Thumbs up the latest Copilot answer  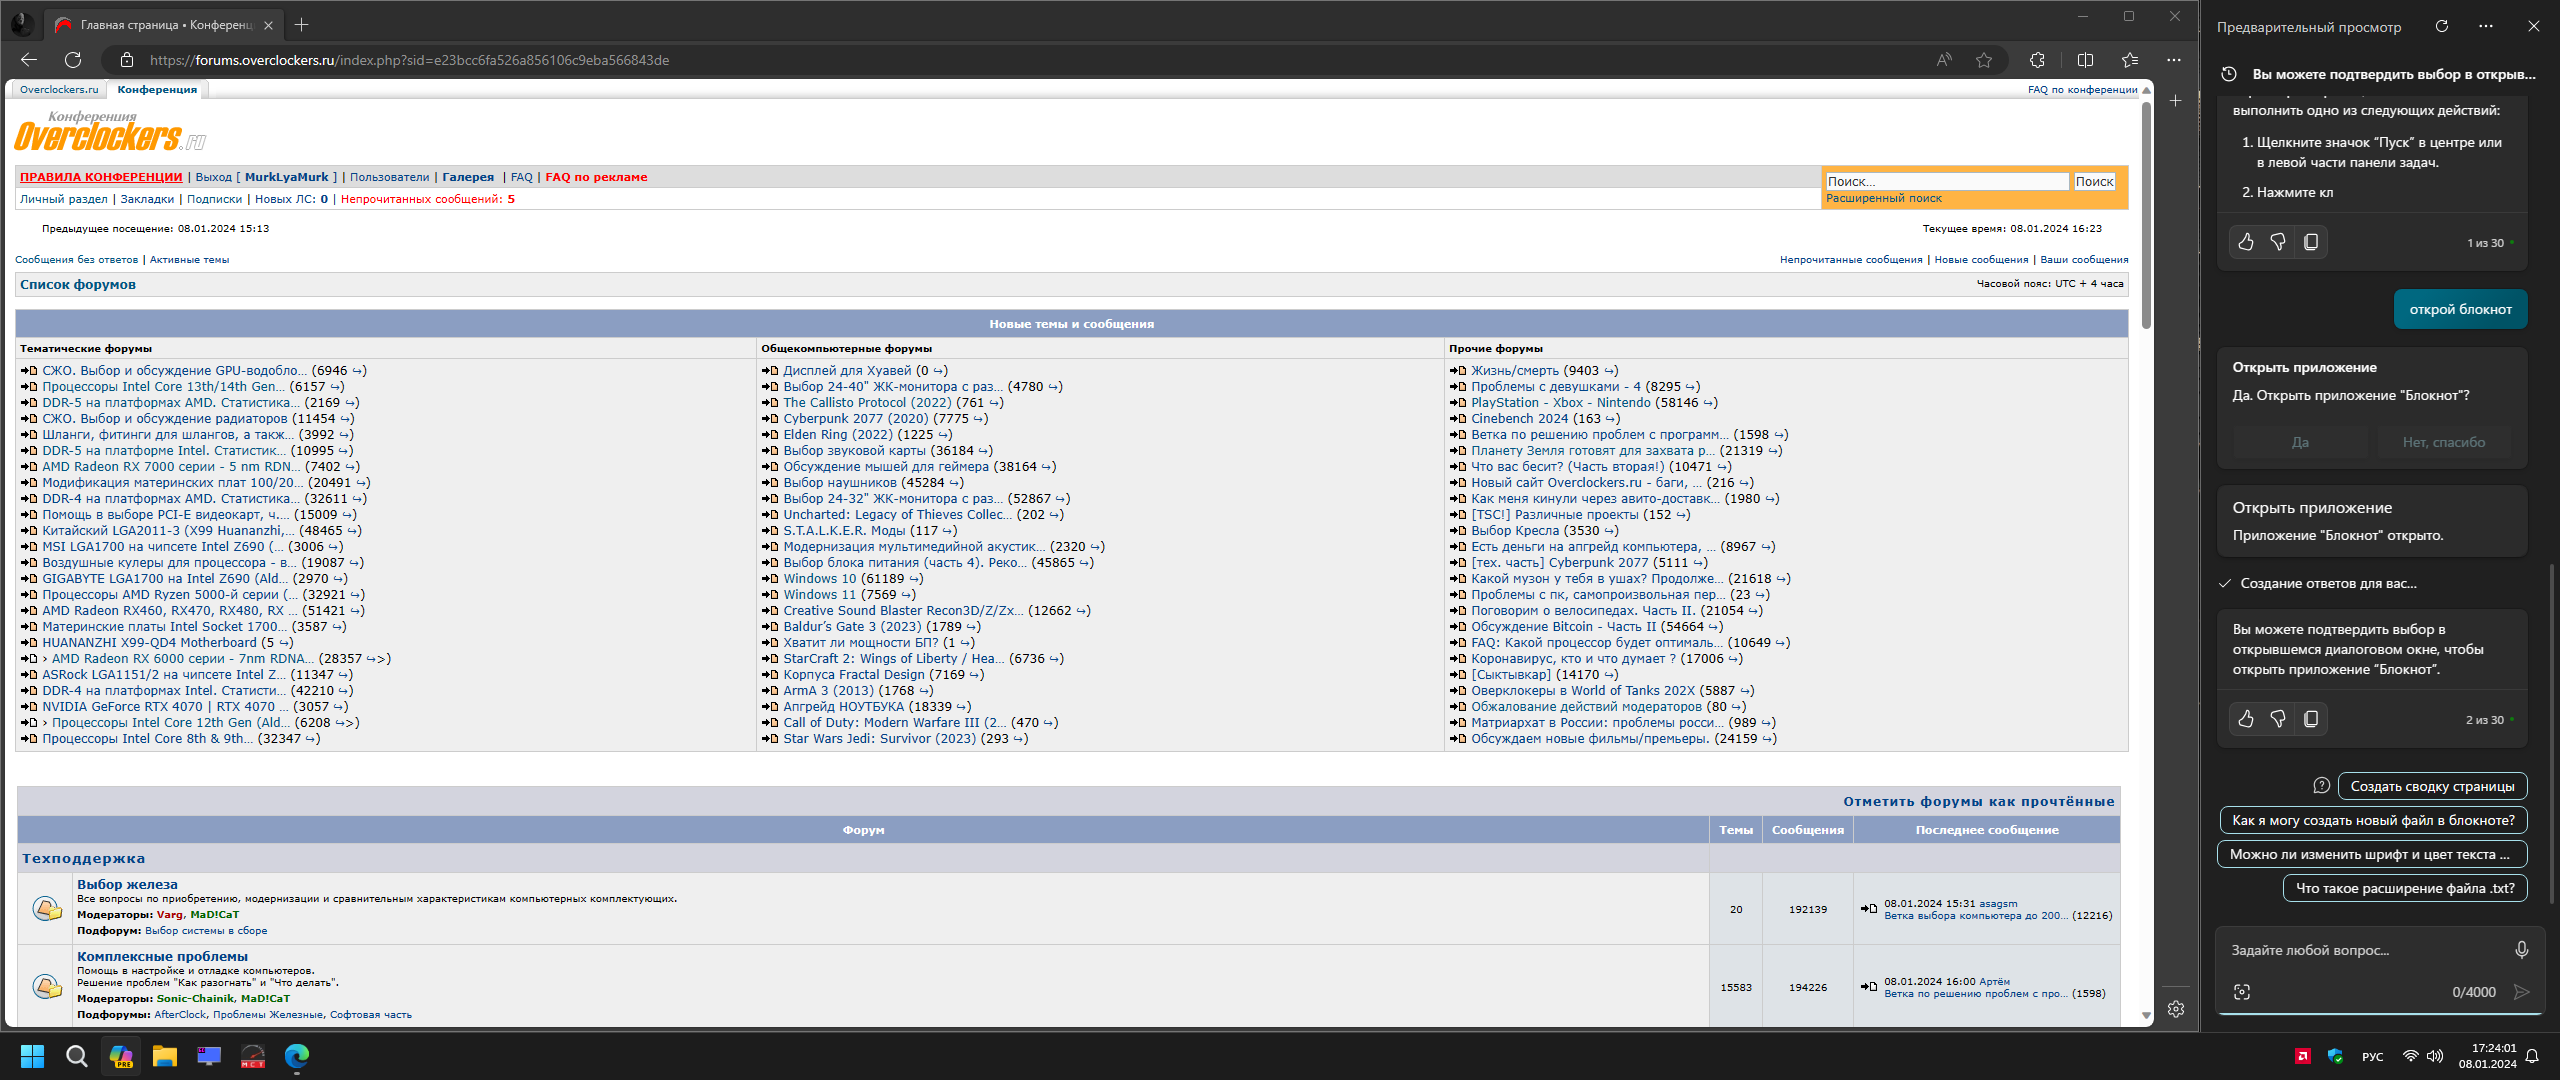coord(2246,719)
